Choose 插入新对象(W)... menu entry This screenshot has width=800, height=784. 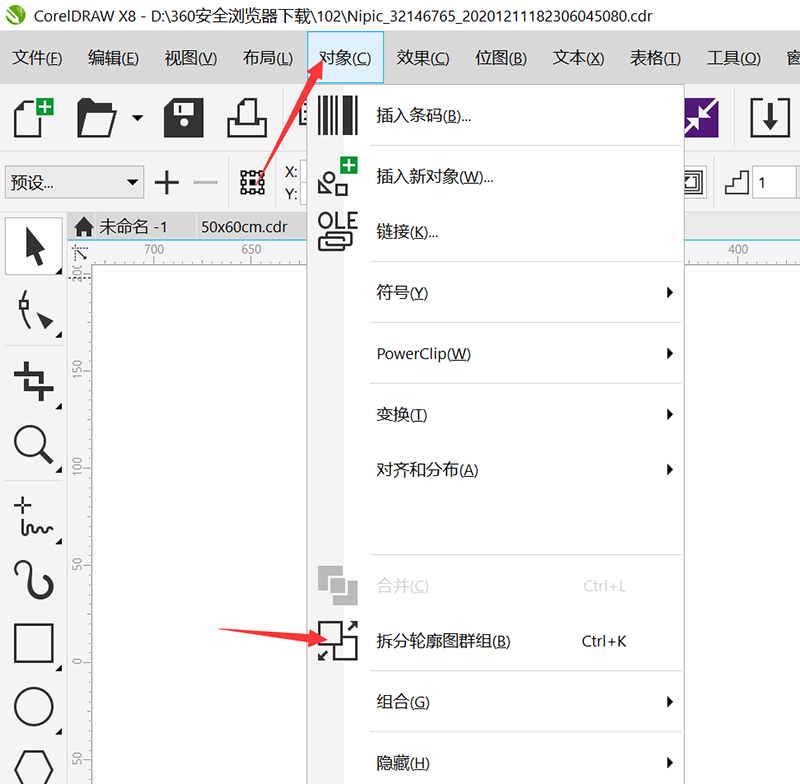[x=496, y=177]
